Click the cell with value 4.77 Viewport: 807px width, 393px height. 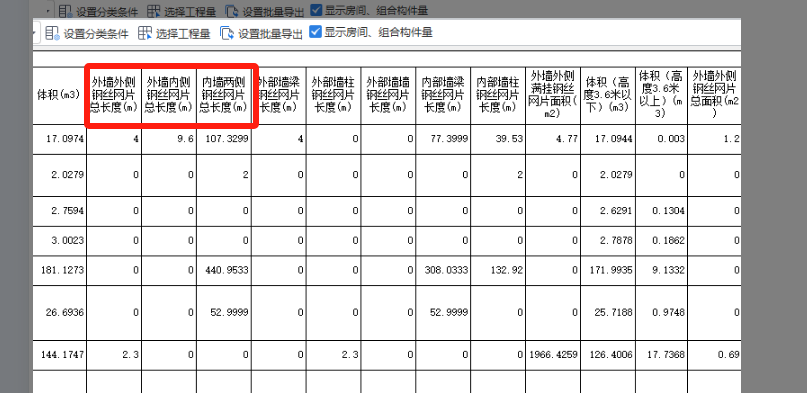tap(553, 139)
